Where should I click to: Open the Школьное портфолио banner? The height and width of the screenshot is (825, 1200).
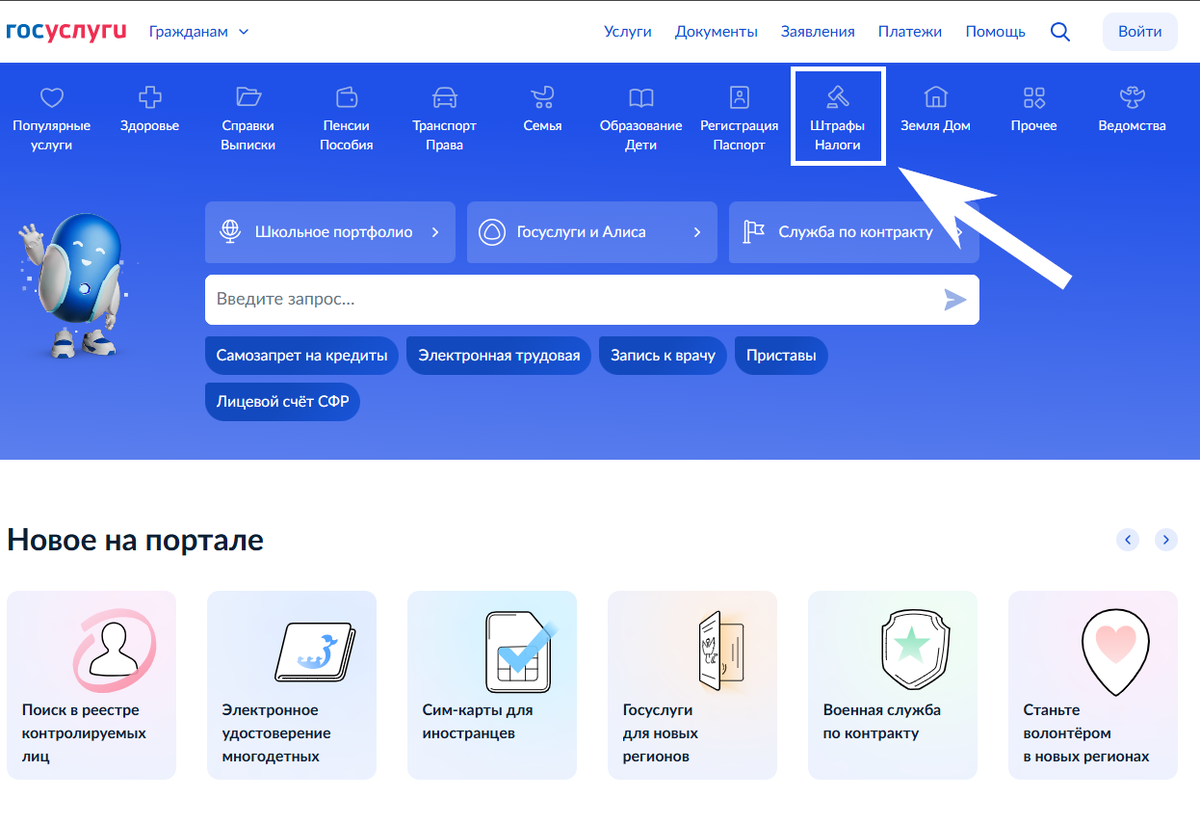(x=330, y=232)
